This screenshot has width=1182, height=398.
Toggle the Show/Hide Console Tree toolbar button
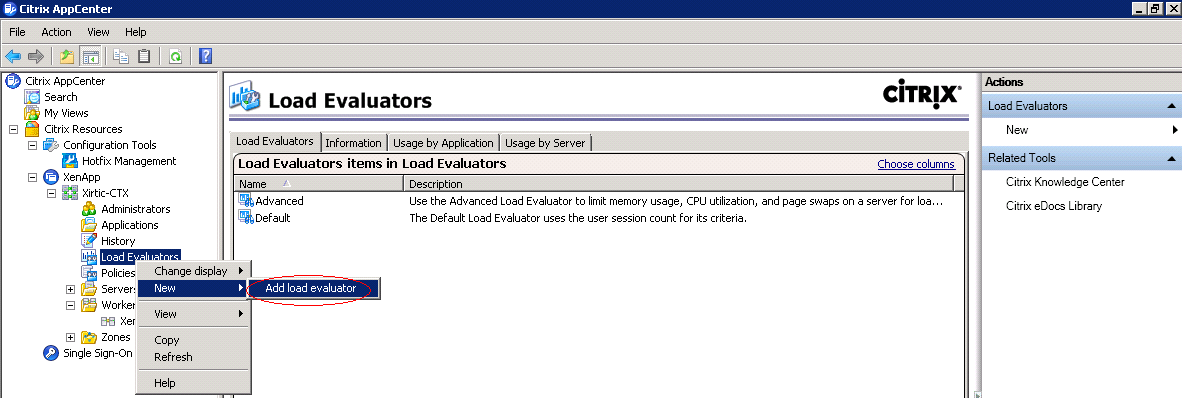coord(90,57)
